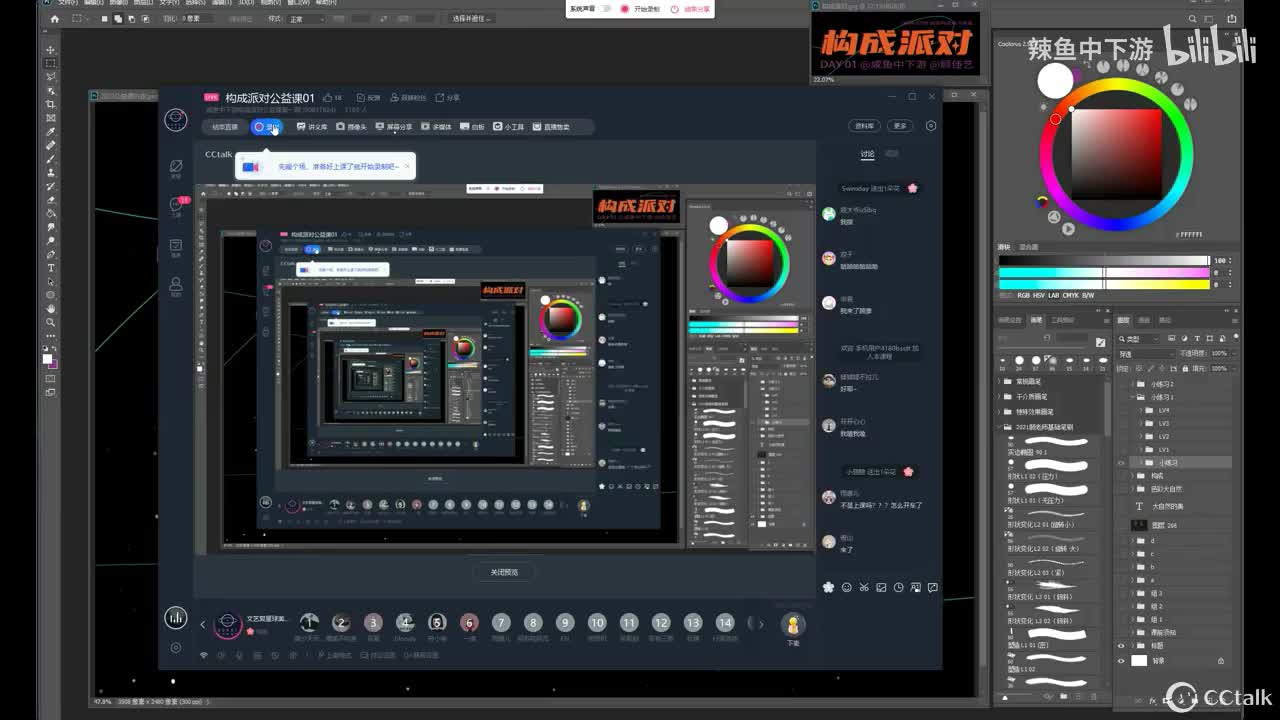Toggle visibility of 标题 layer group
Screen dimensions: 1280x720
point(1121,646)
